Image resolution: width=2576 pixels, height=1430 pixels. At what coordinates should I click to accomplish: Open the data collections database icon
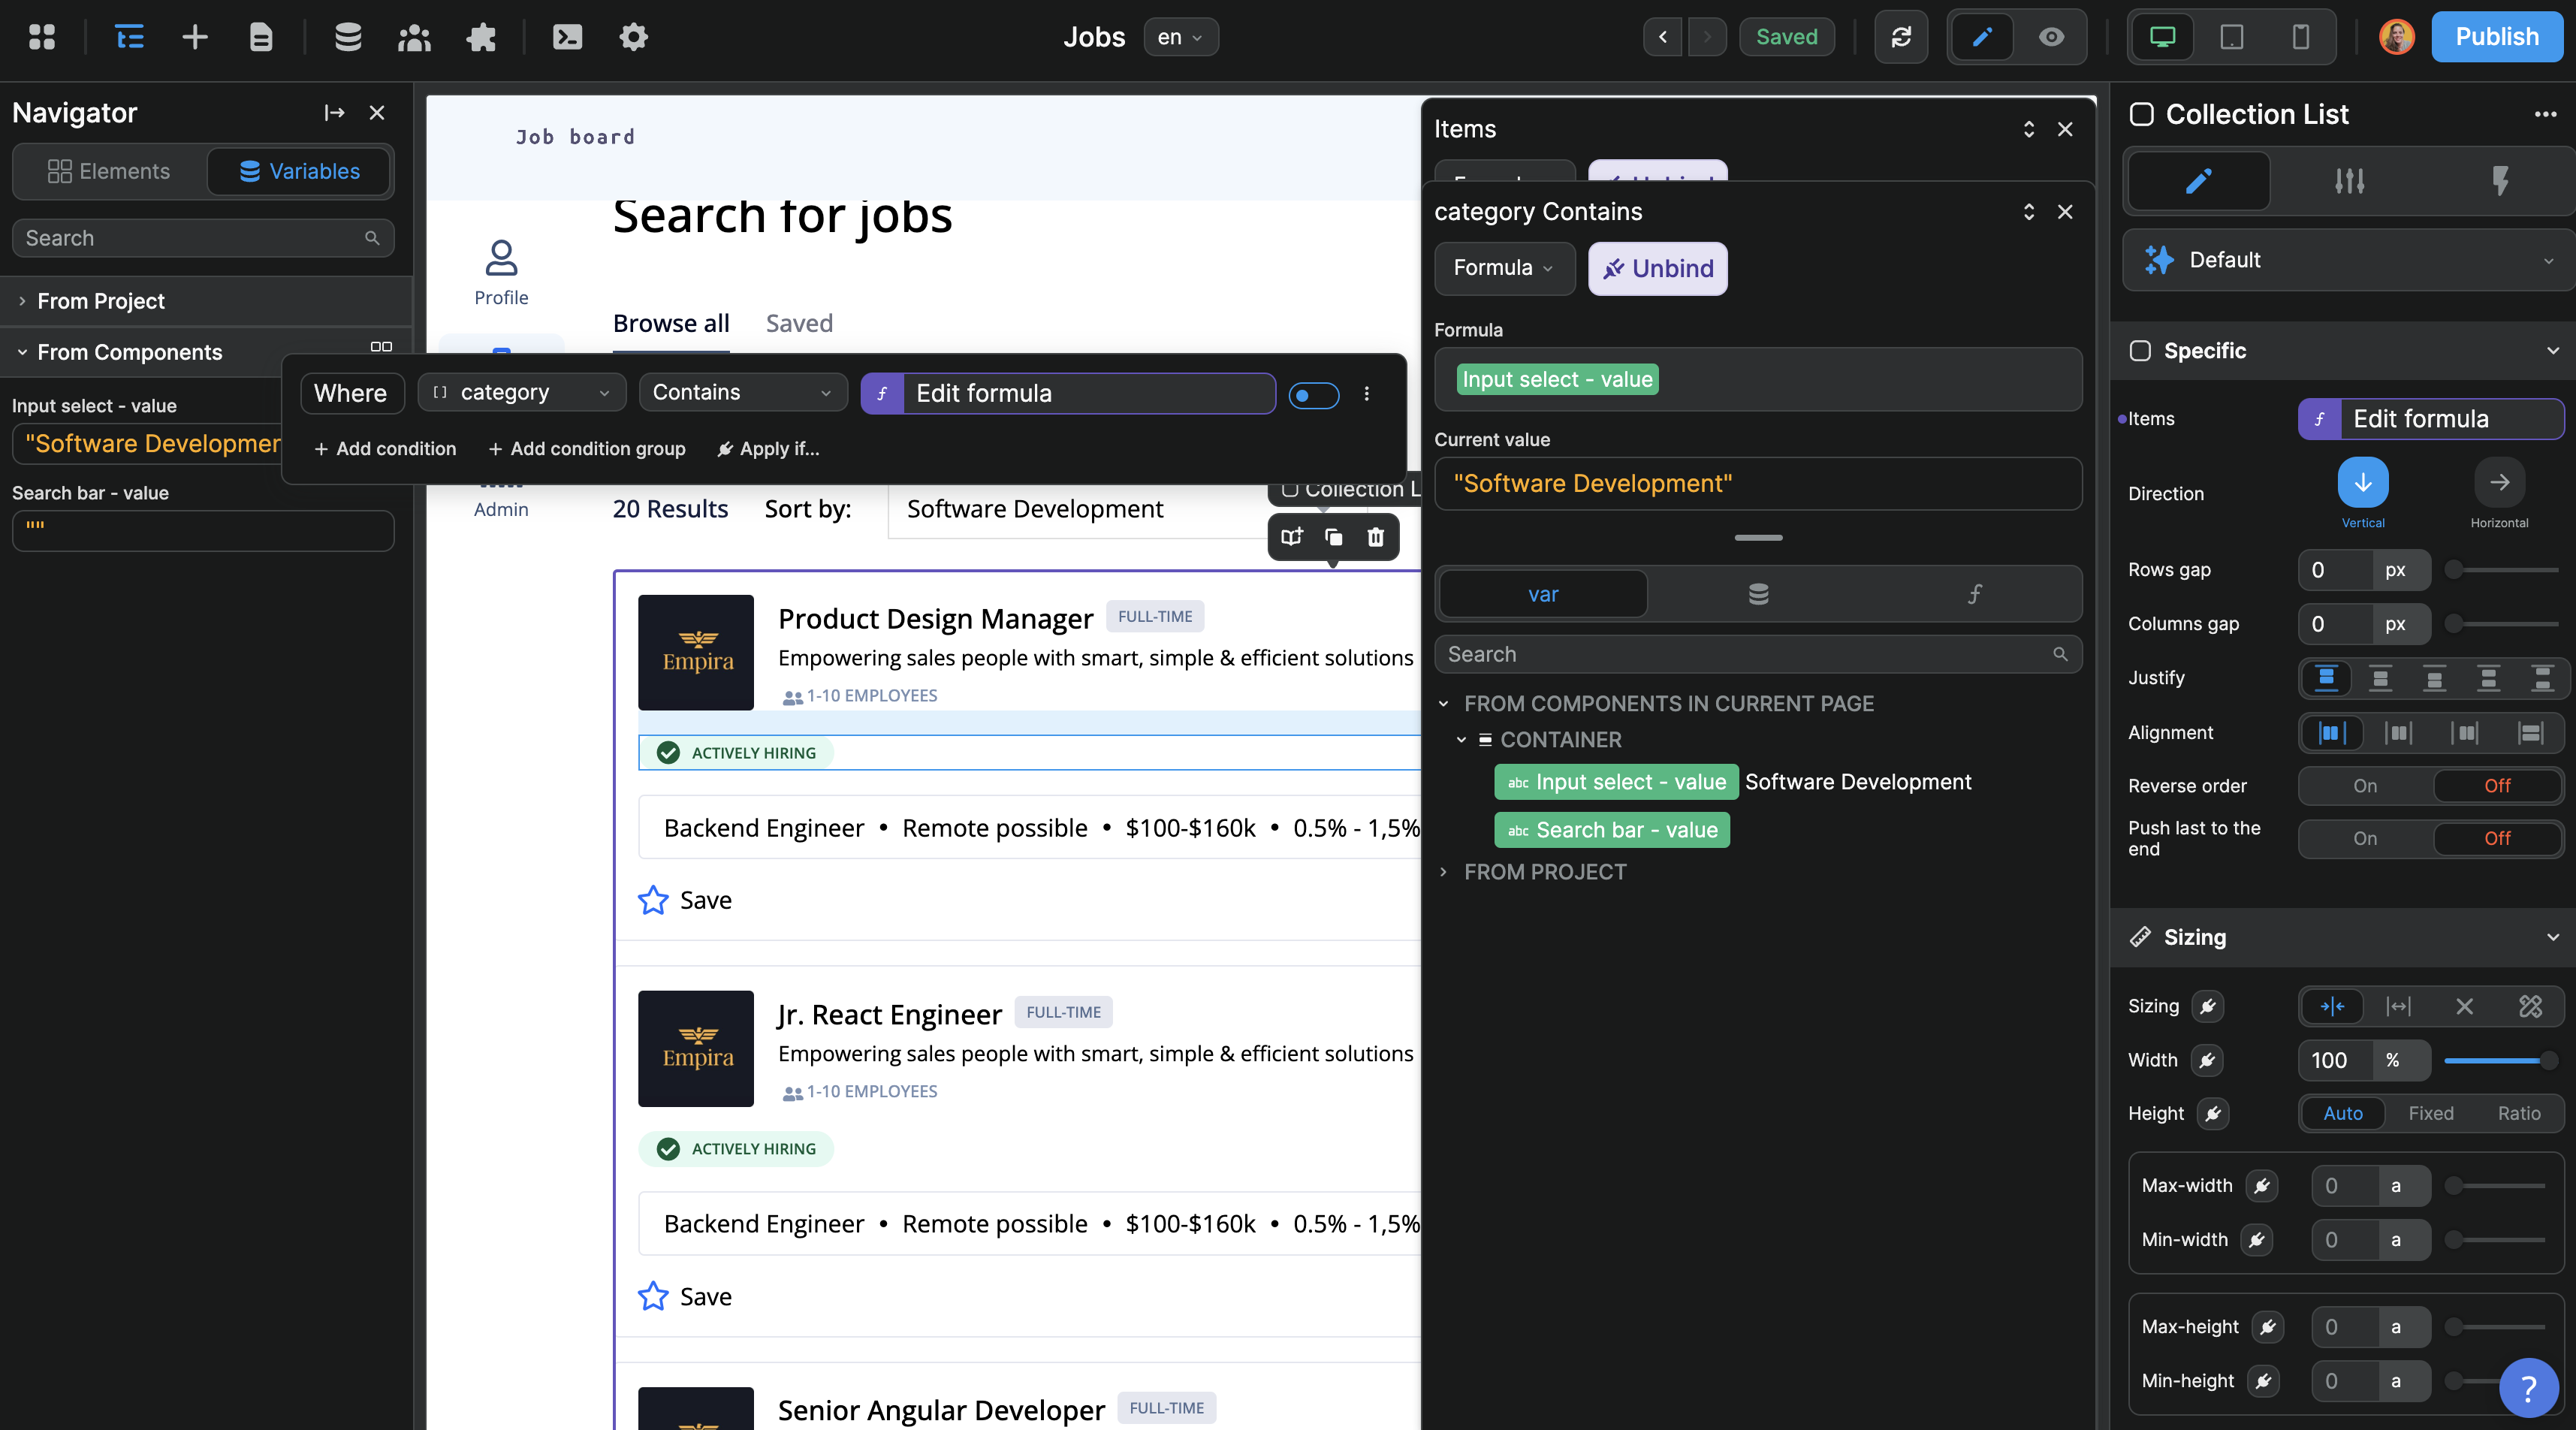coord(347,37)
